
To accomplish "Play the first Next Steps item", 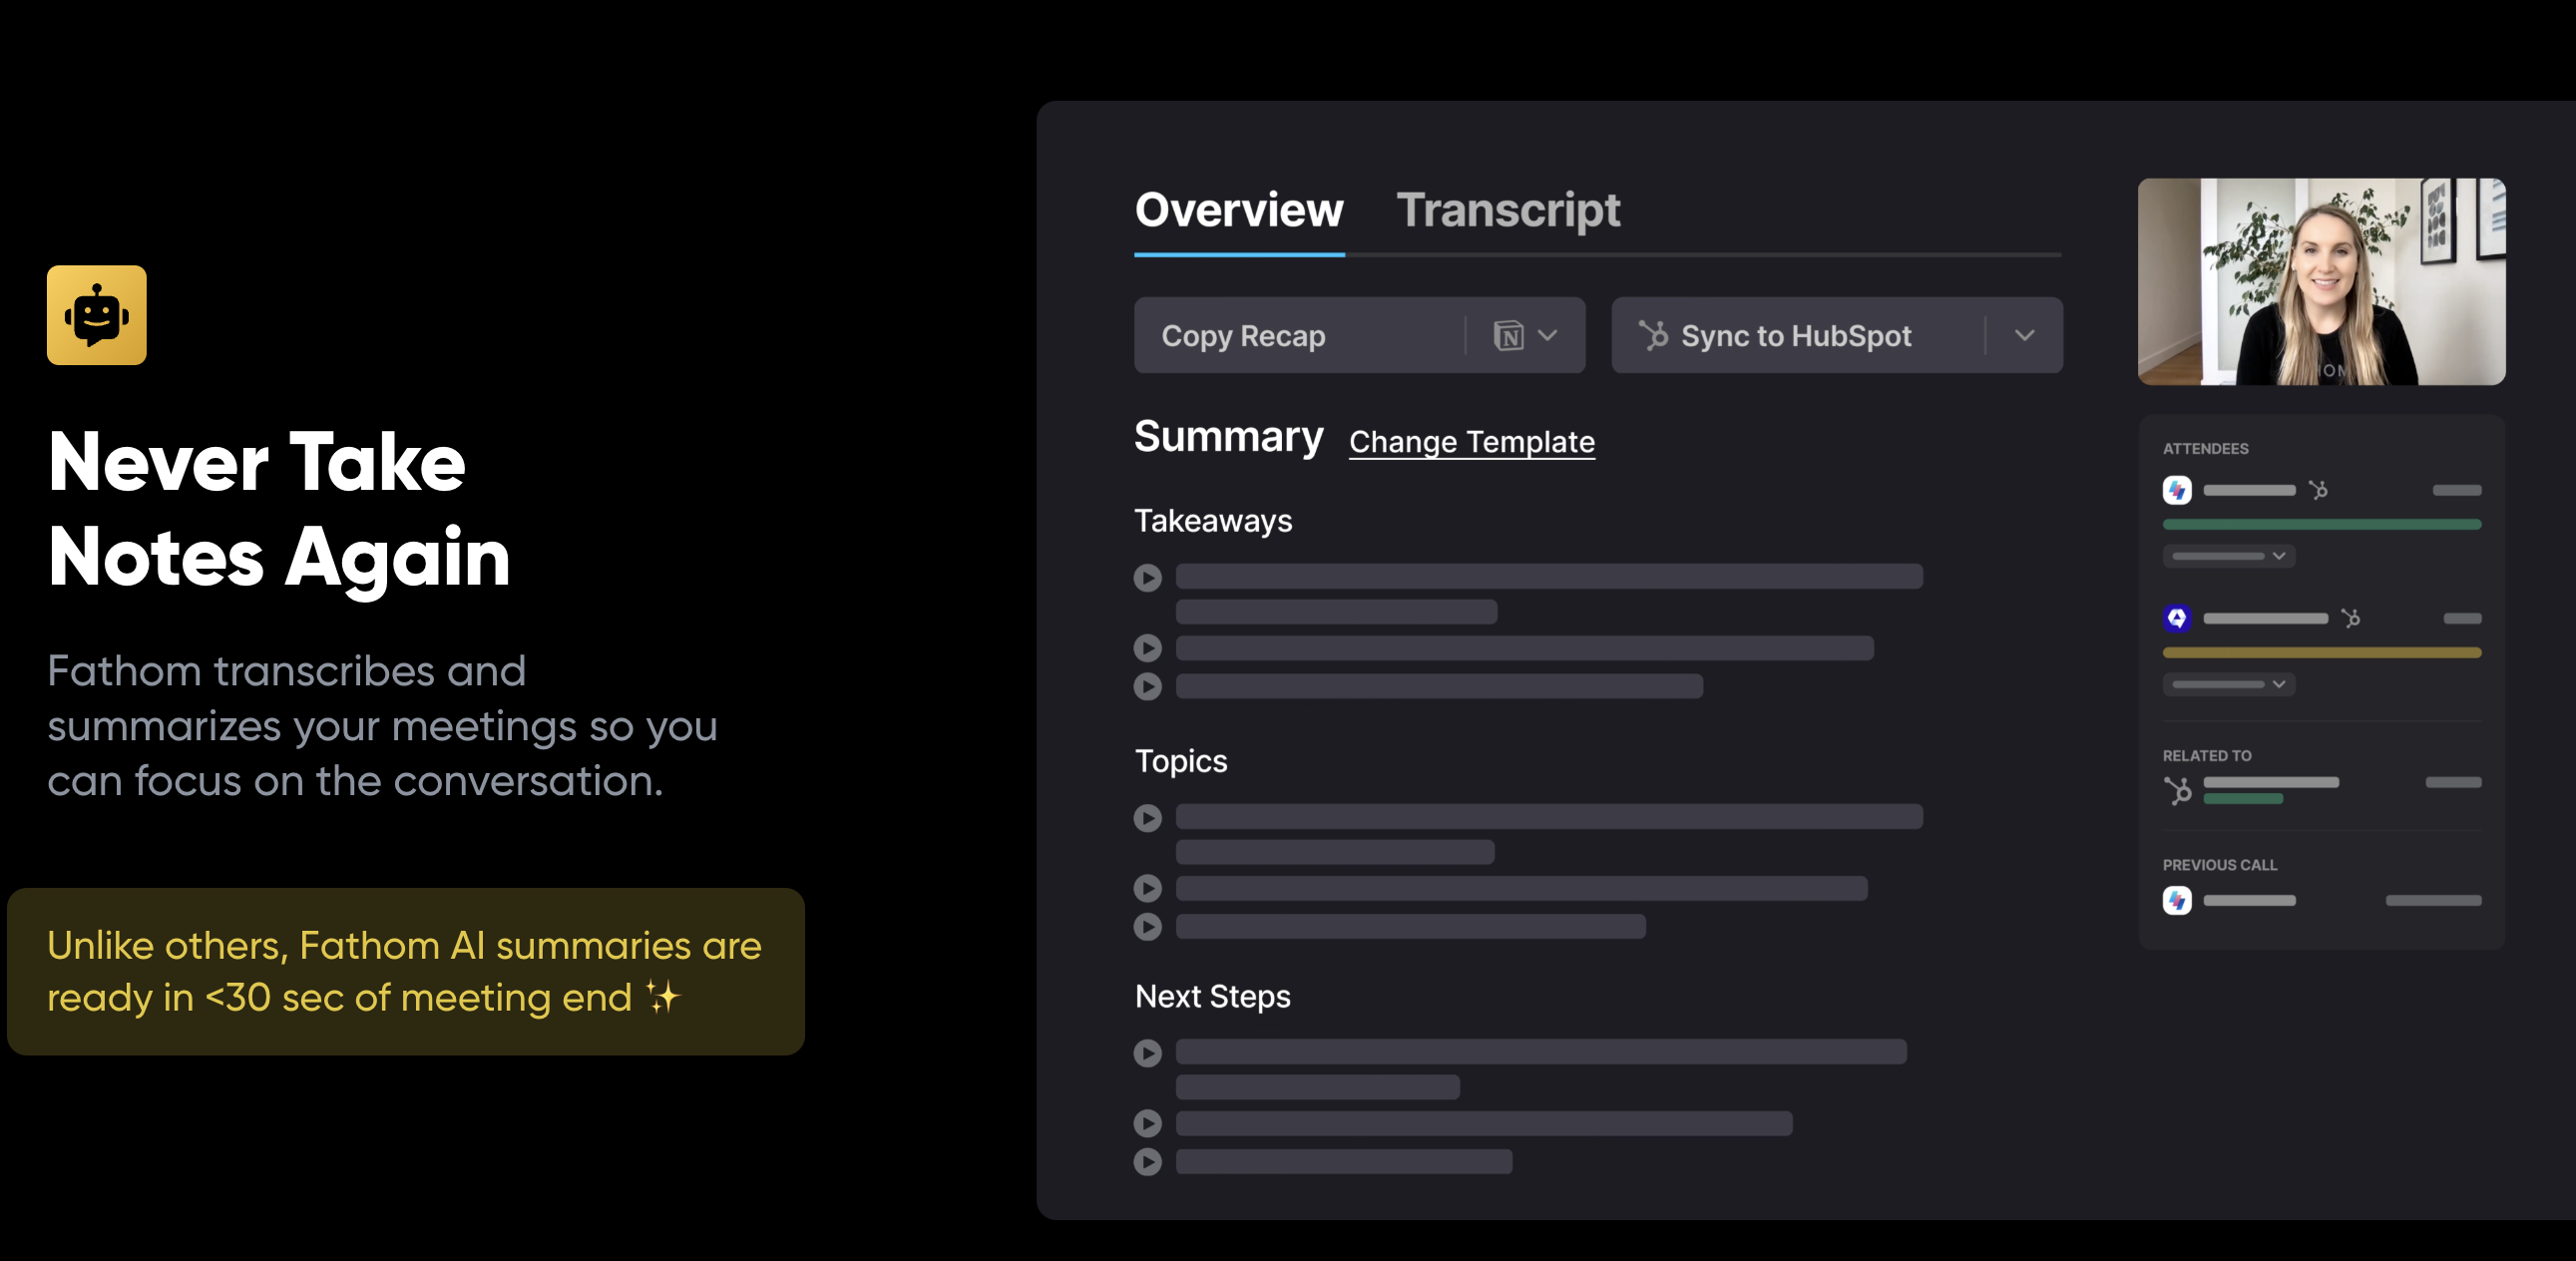I will 1147,1053.
